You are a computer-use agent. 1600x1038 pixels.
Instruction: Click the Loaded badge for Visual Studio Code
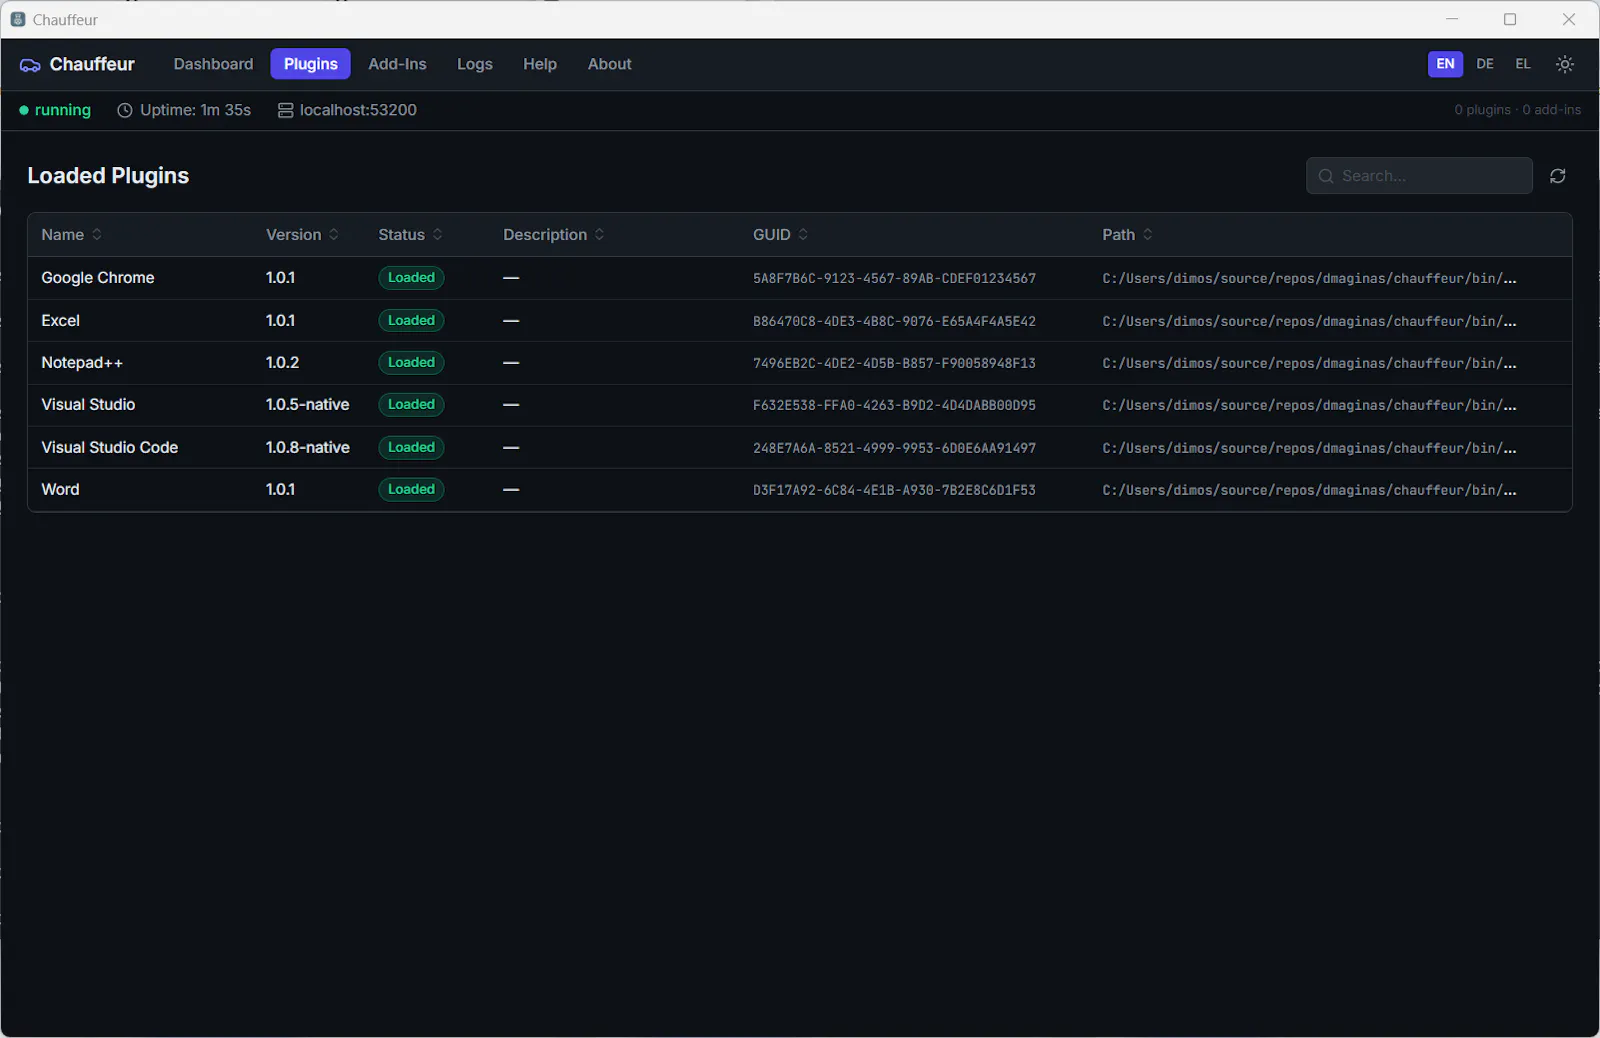(411, 448)
